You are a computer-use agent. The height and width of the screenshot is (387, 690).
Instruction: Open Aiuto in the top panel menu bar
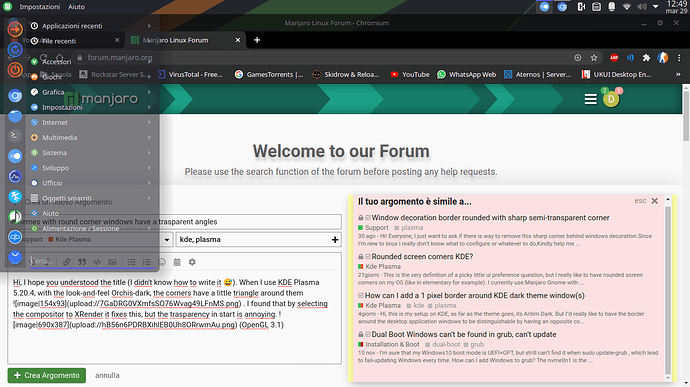(77, 7)
